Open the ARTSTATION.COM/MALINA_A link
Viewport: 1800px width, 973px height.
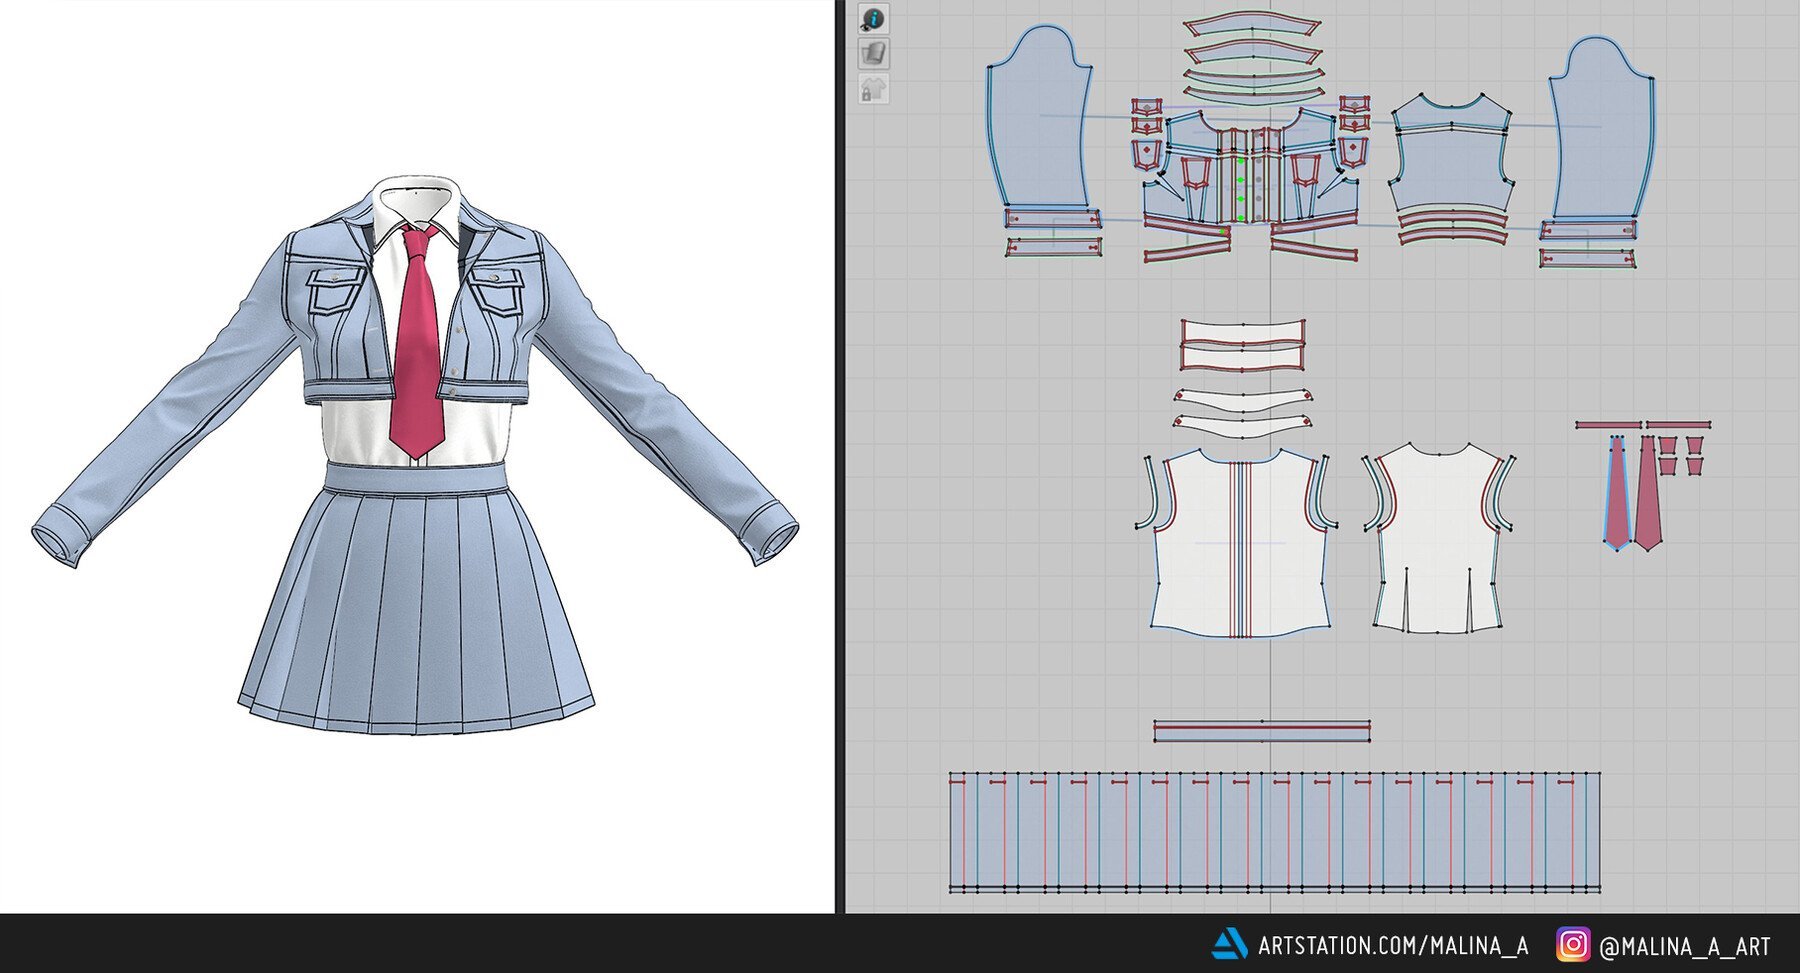tap(1393, 945)
